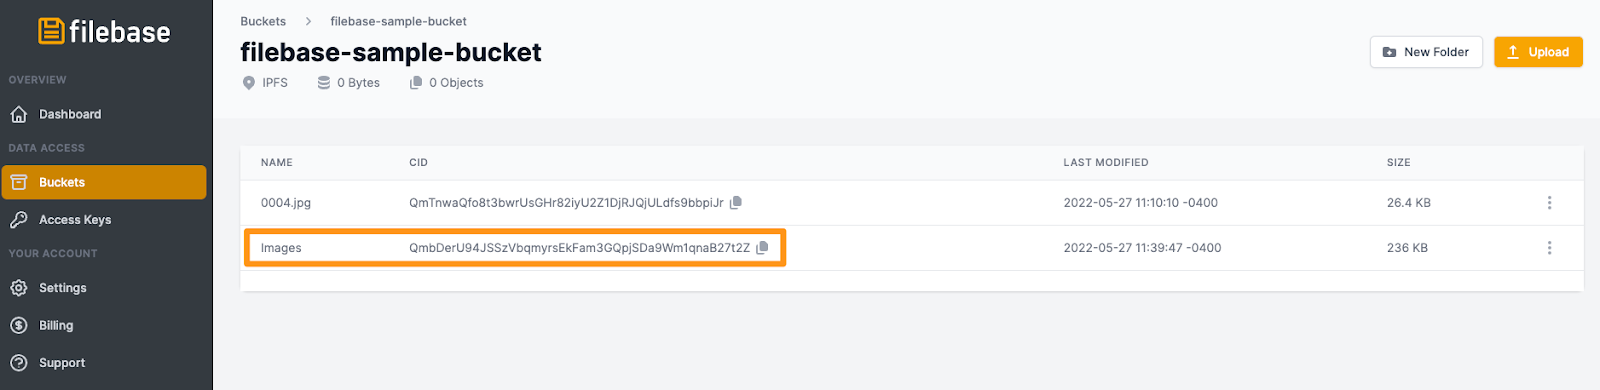Sort by Name column header
This screenshot has width=1600, height=390.
click(277, 162)
